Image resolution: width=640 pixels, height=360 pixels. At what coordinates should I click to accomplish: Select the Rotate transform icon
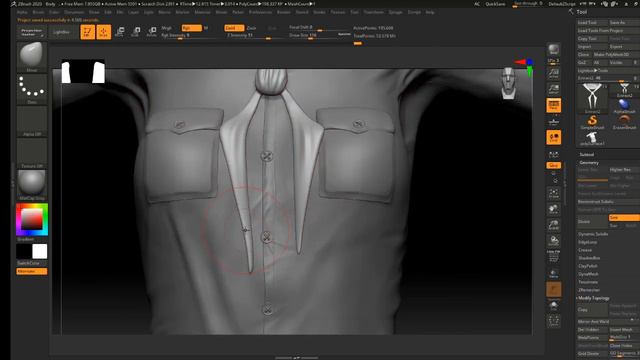point(151,32)
